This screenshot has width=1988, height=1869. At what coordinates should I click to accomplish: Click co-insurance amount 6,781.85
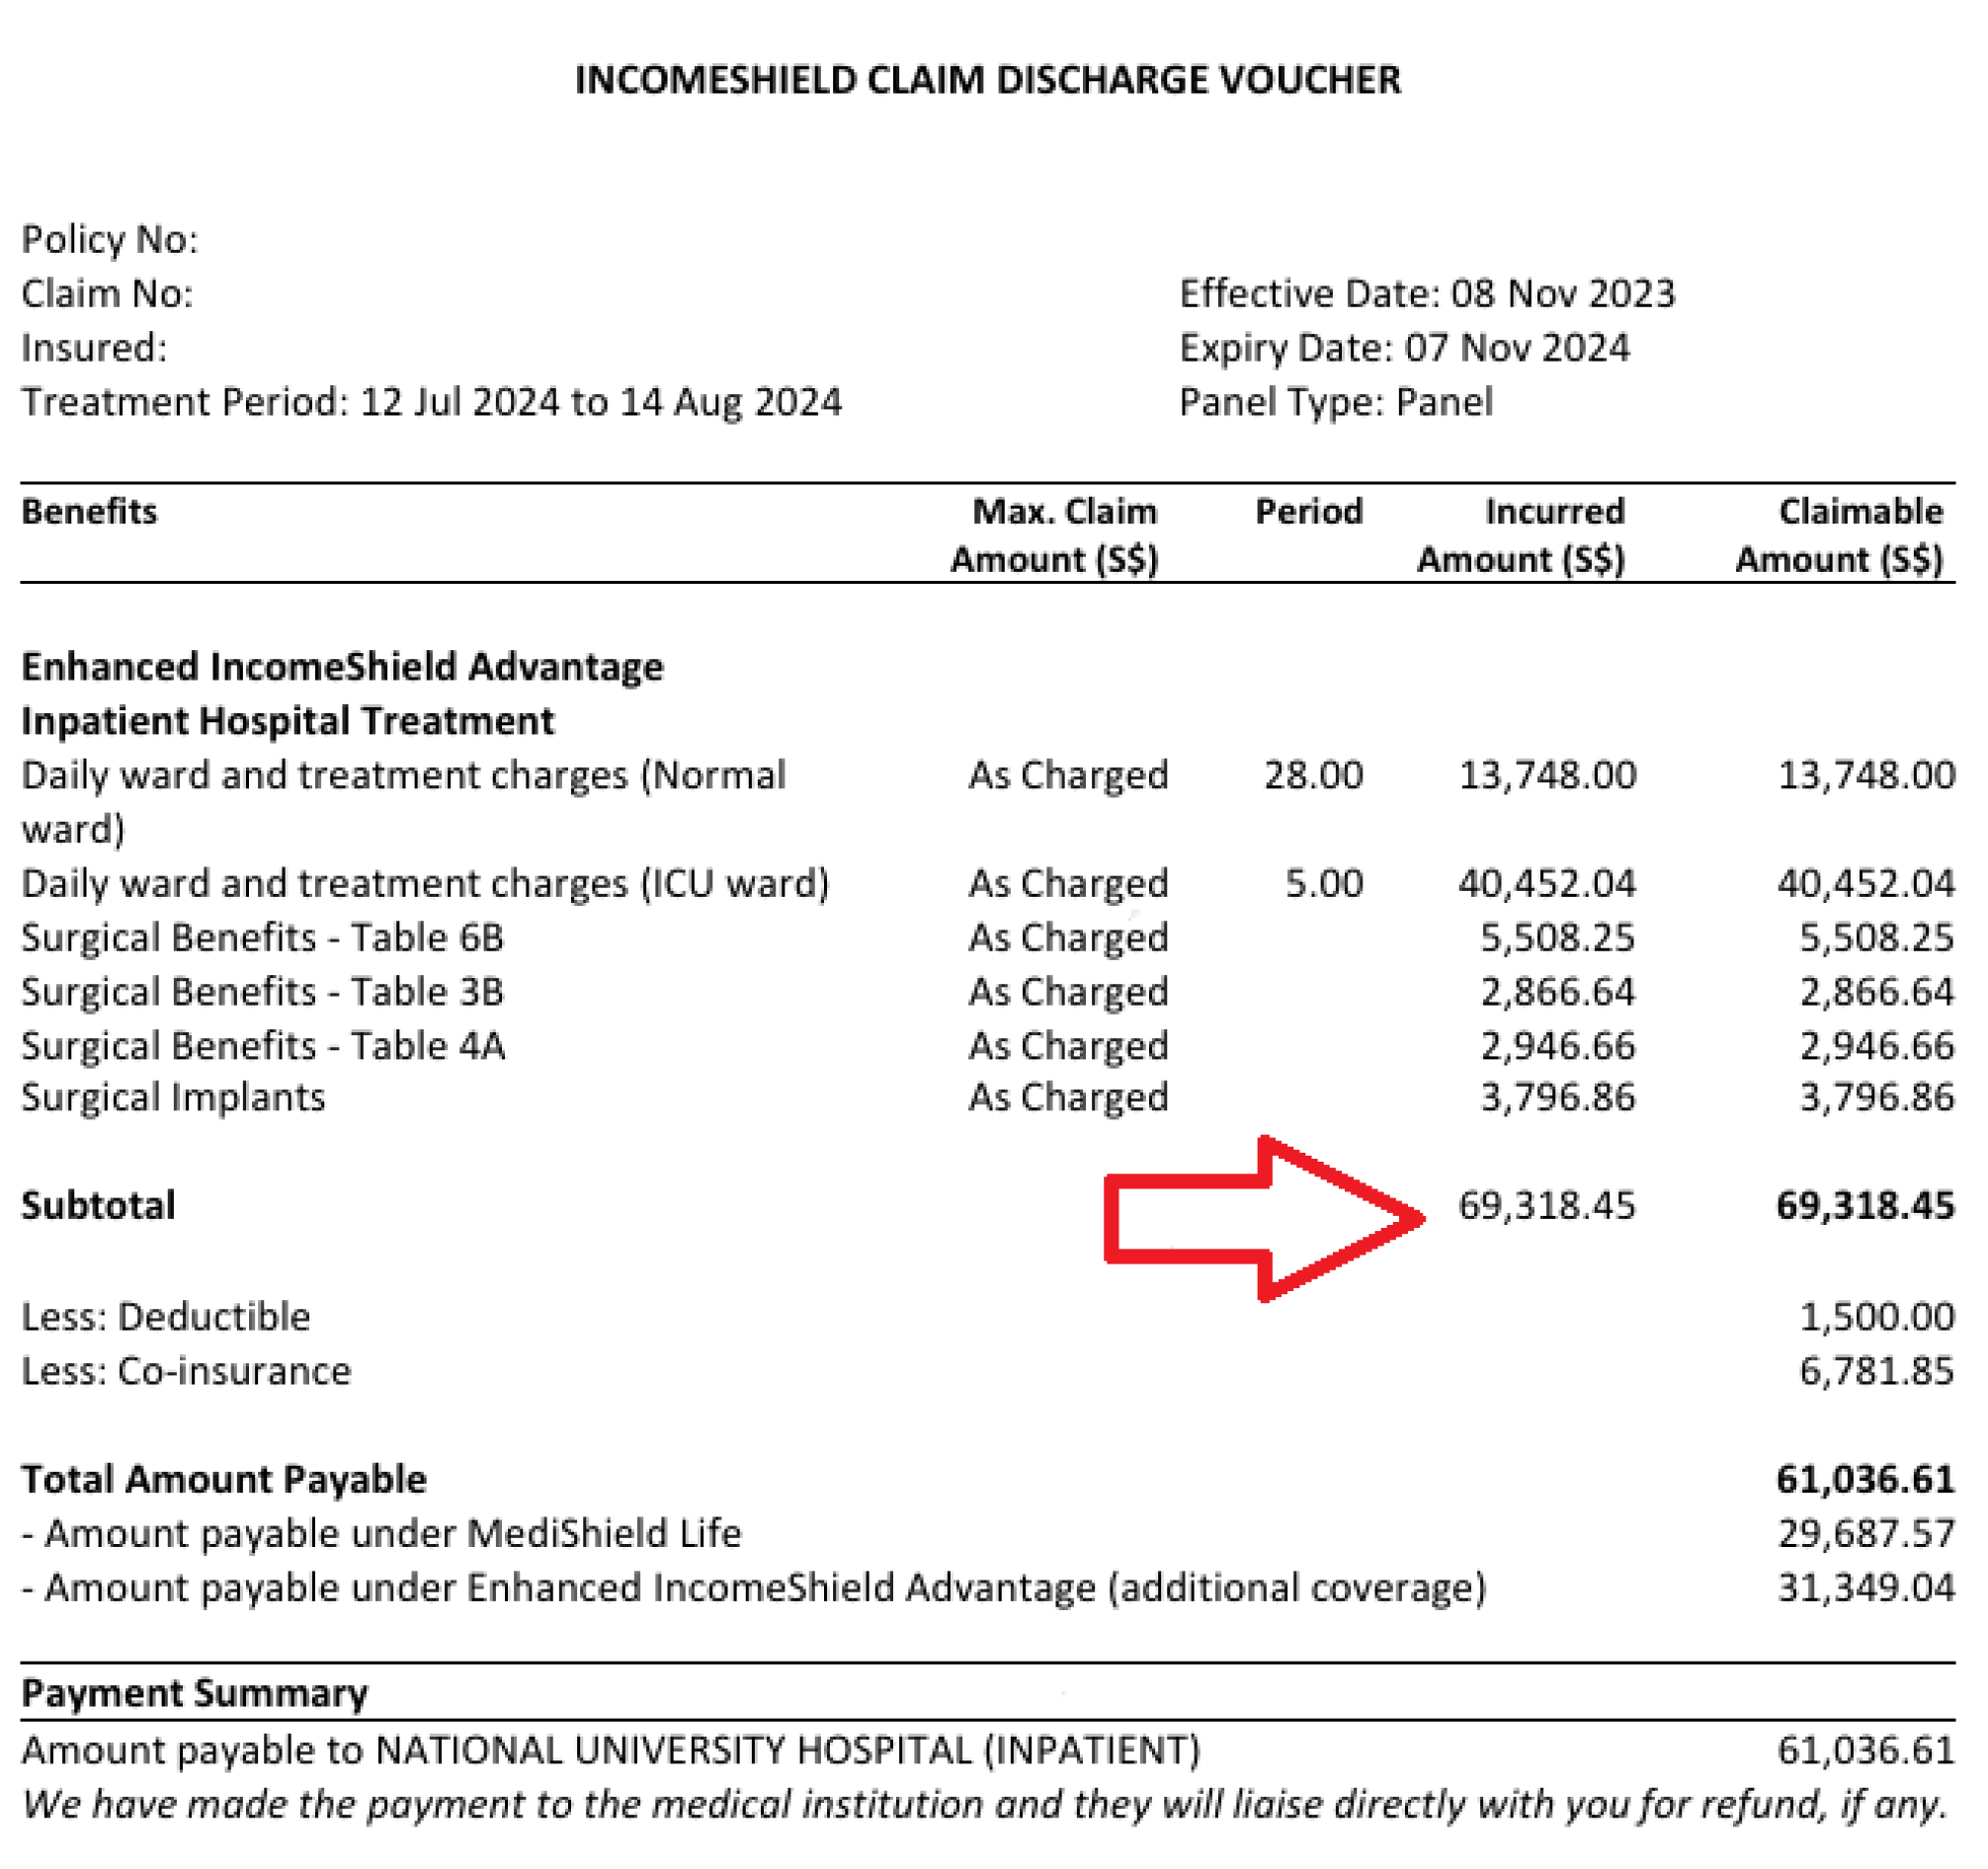(1877, 1371)
